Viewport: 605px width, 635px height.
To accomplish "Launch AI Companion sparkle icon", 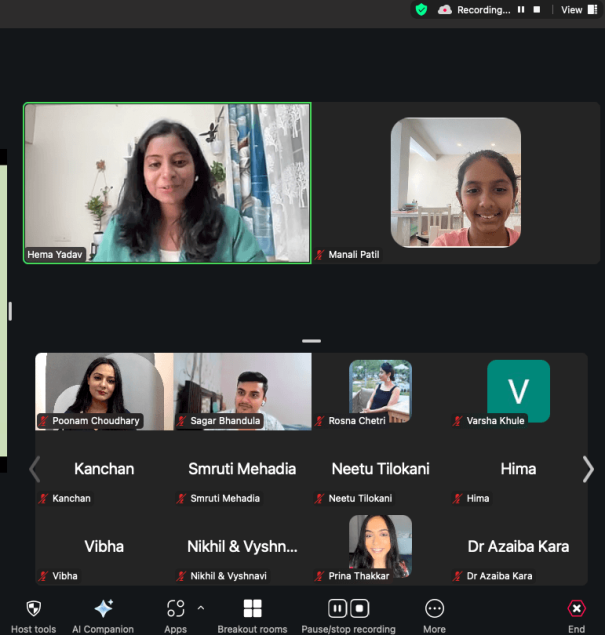I will pyautogui.click(x=104, y=608).
